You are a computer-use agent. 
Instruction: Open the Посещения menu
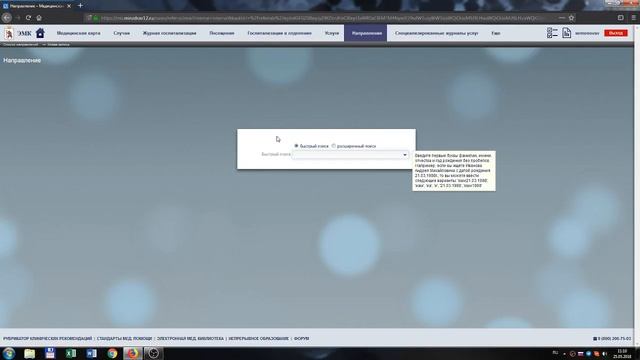pyautogui.click(x=222, y=33)
